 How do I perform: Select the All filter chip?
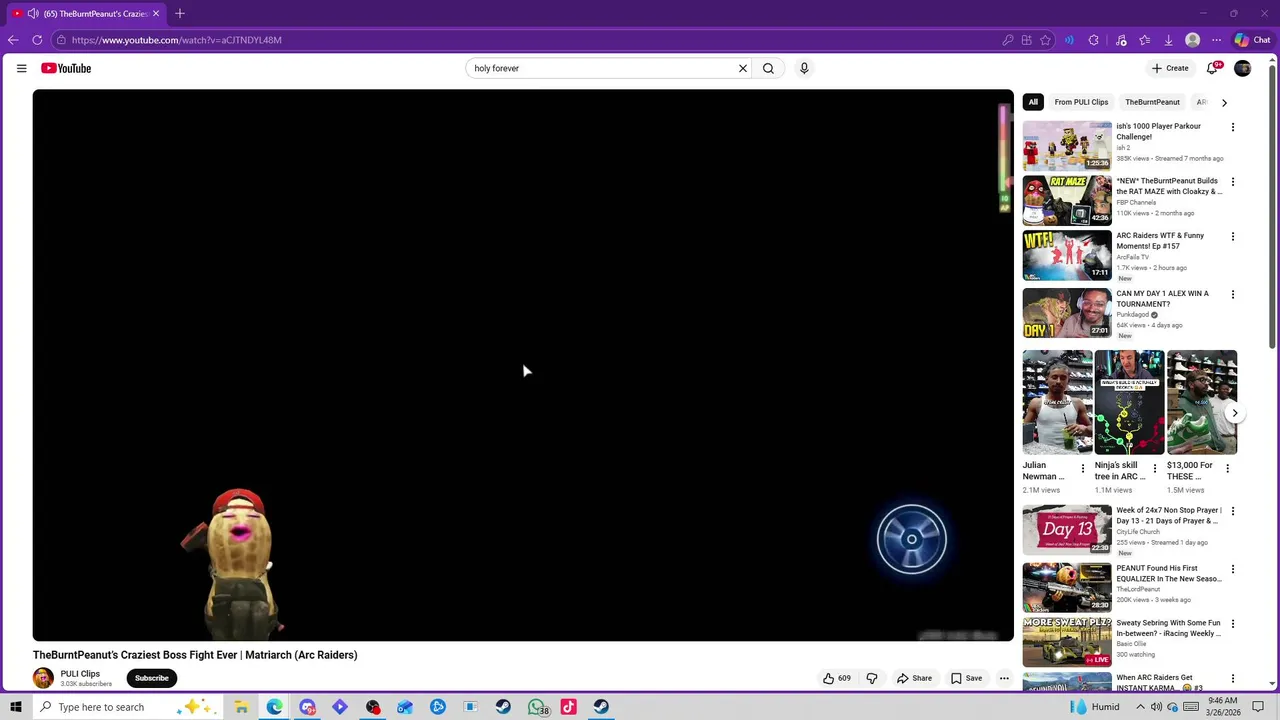[x=1033, y=102]
